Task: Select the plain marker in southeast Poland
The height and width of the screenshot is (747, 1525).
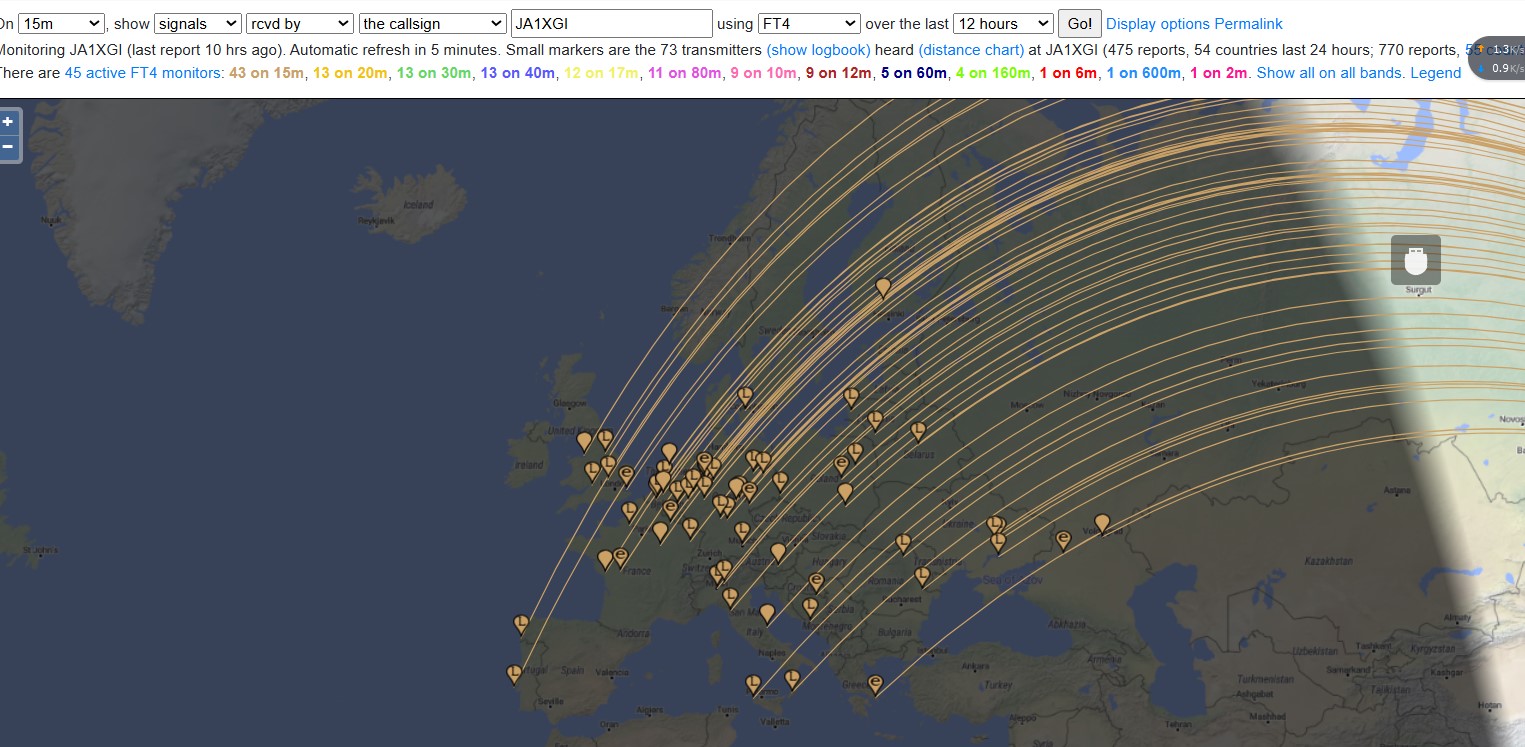Action: [846, 492]
